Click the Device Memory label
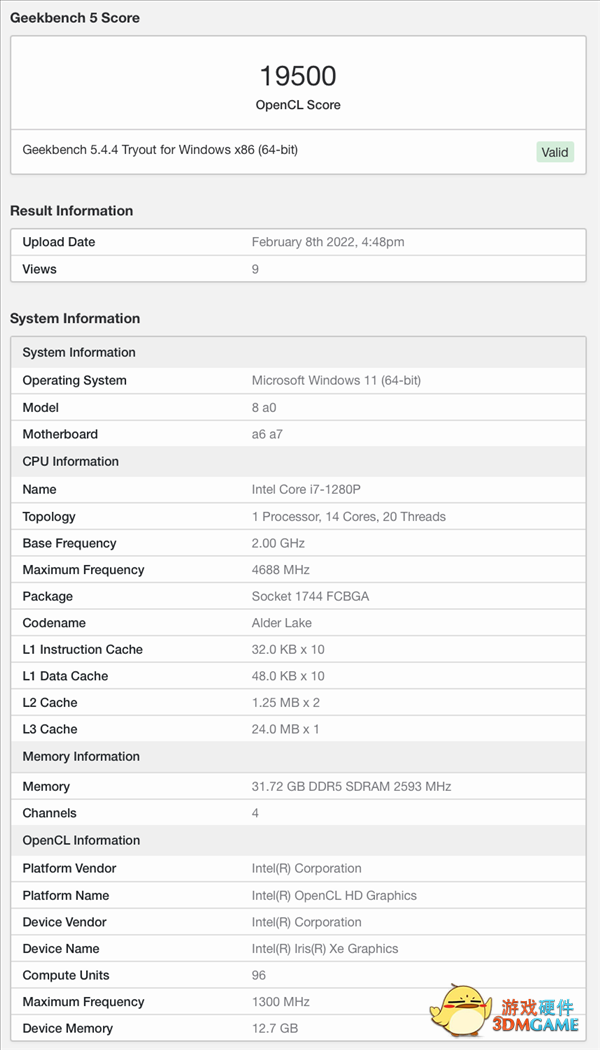Image resolution: width=600 pixels, height=1050 pixels. [x=68, y=1029]
